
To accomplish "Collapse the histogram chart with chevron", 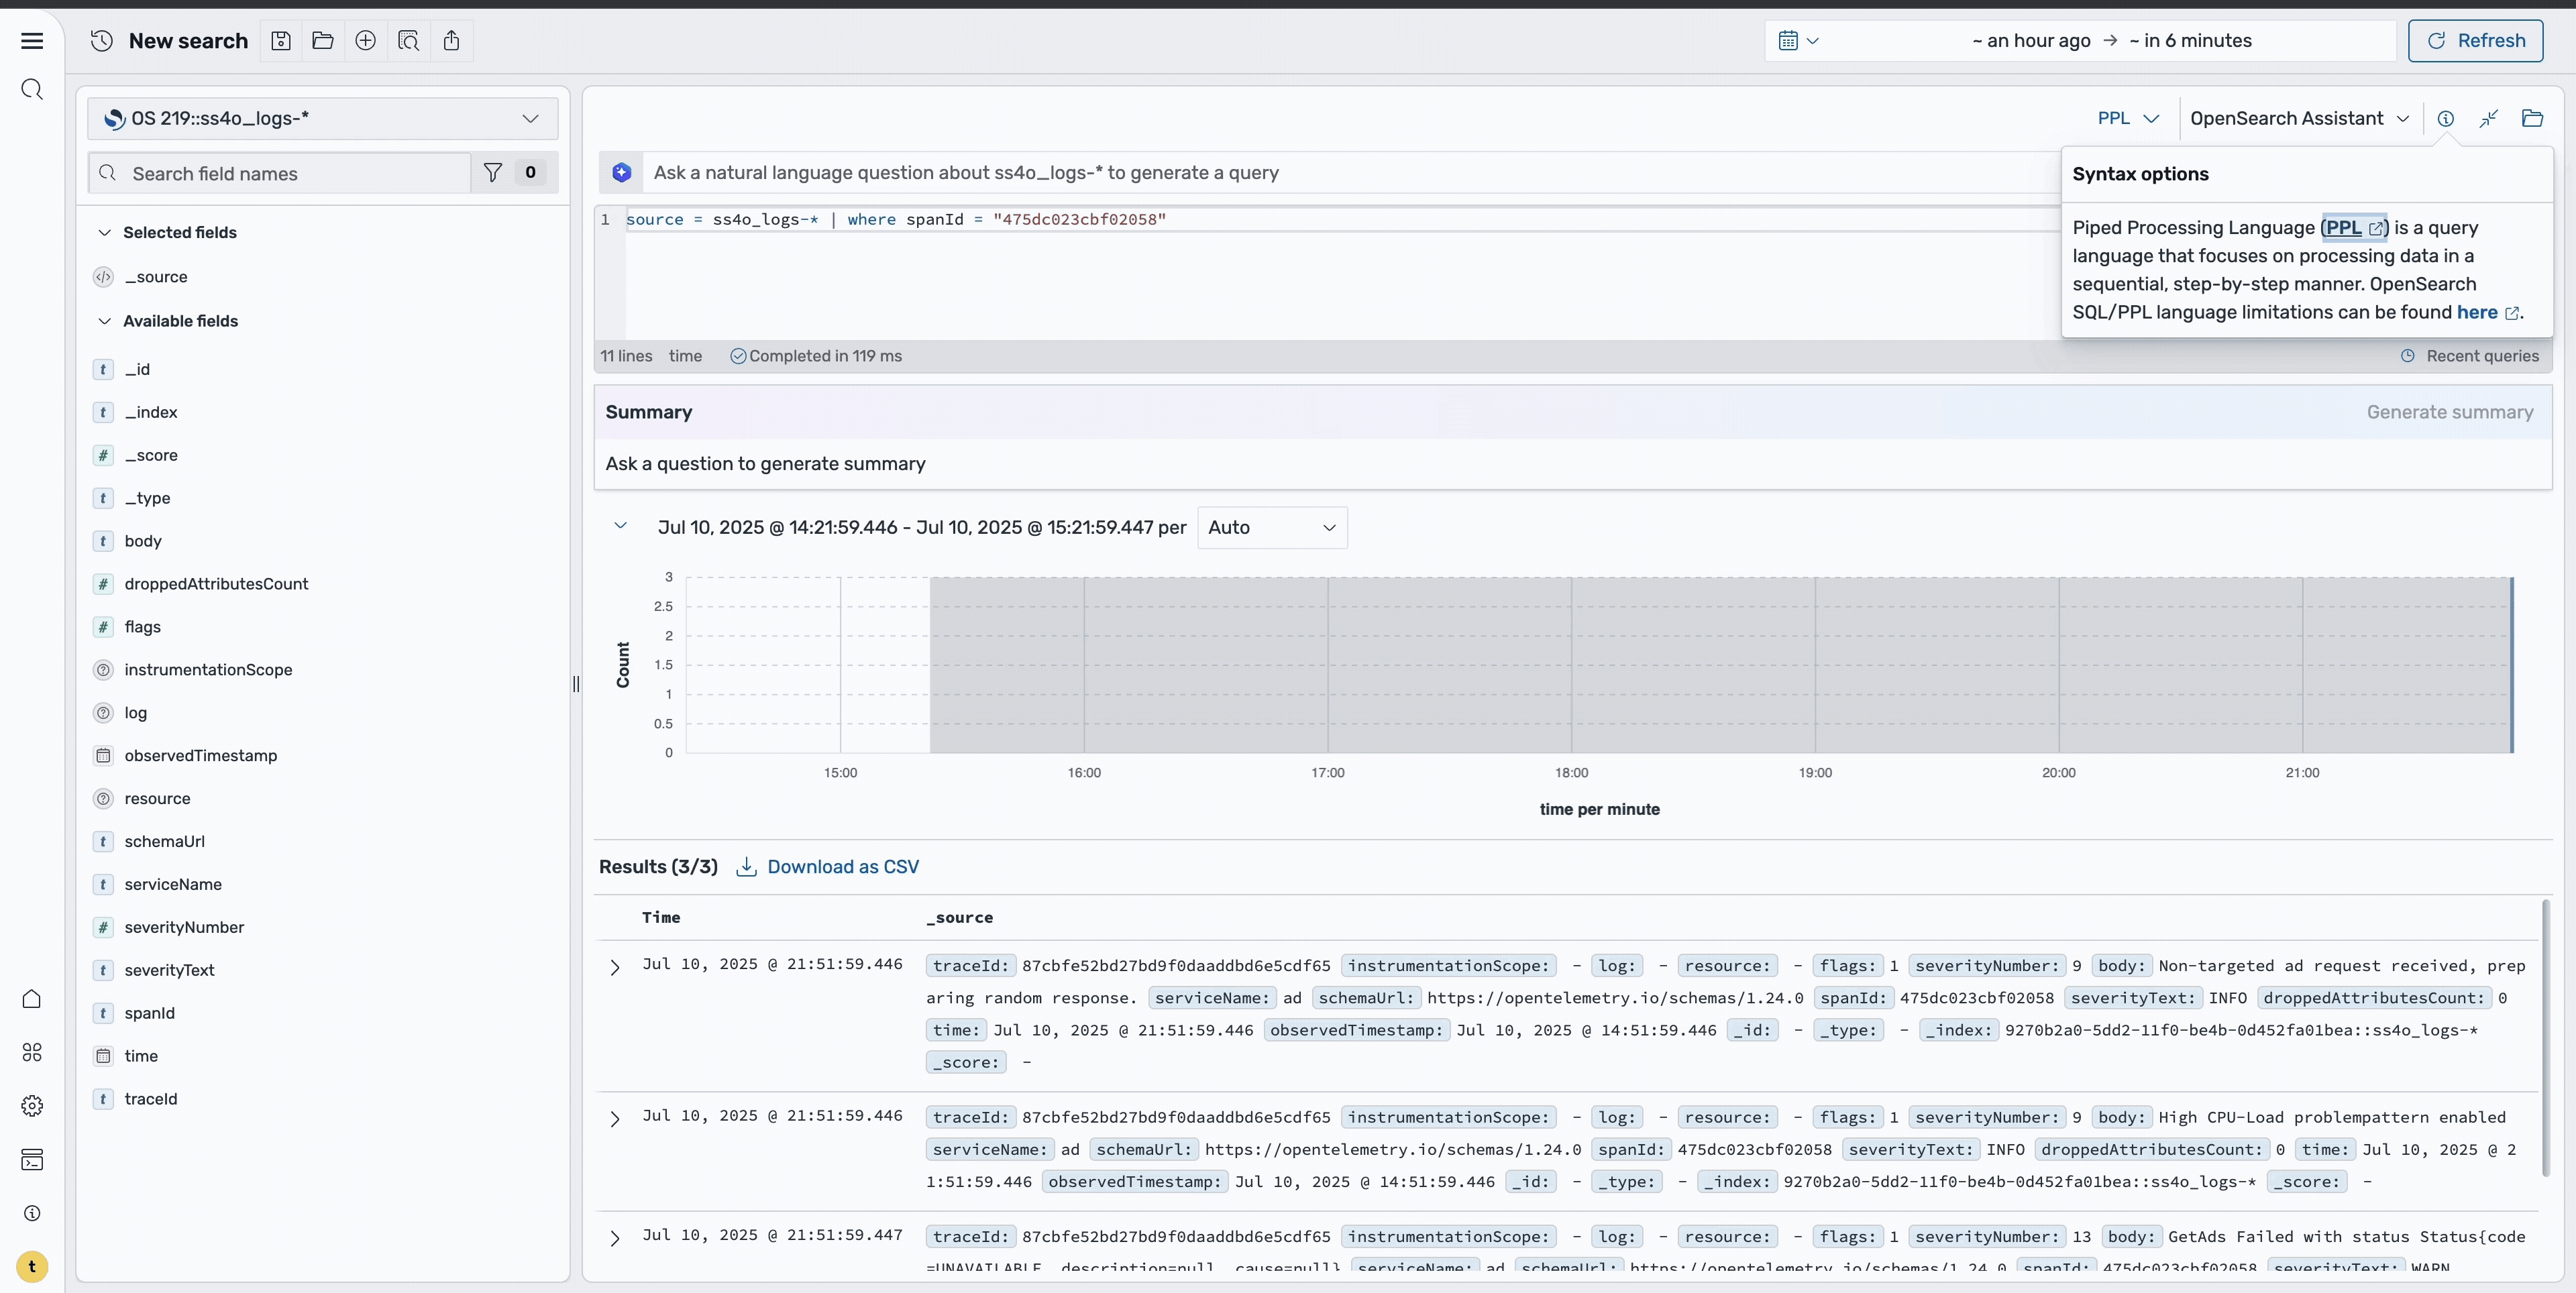I will (x=620, y=526).
